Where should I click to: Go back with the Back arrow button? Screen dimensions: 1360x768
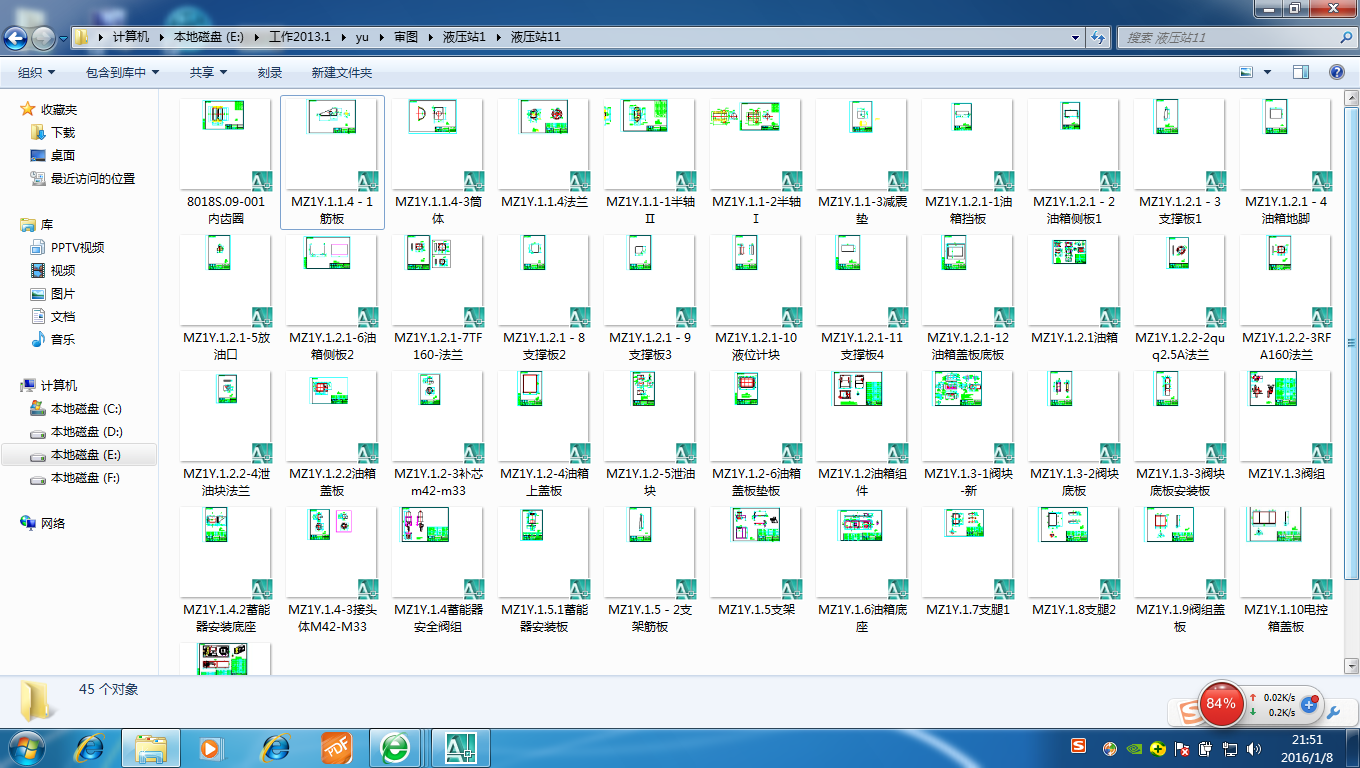tap(15, 38)
